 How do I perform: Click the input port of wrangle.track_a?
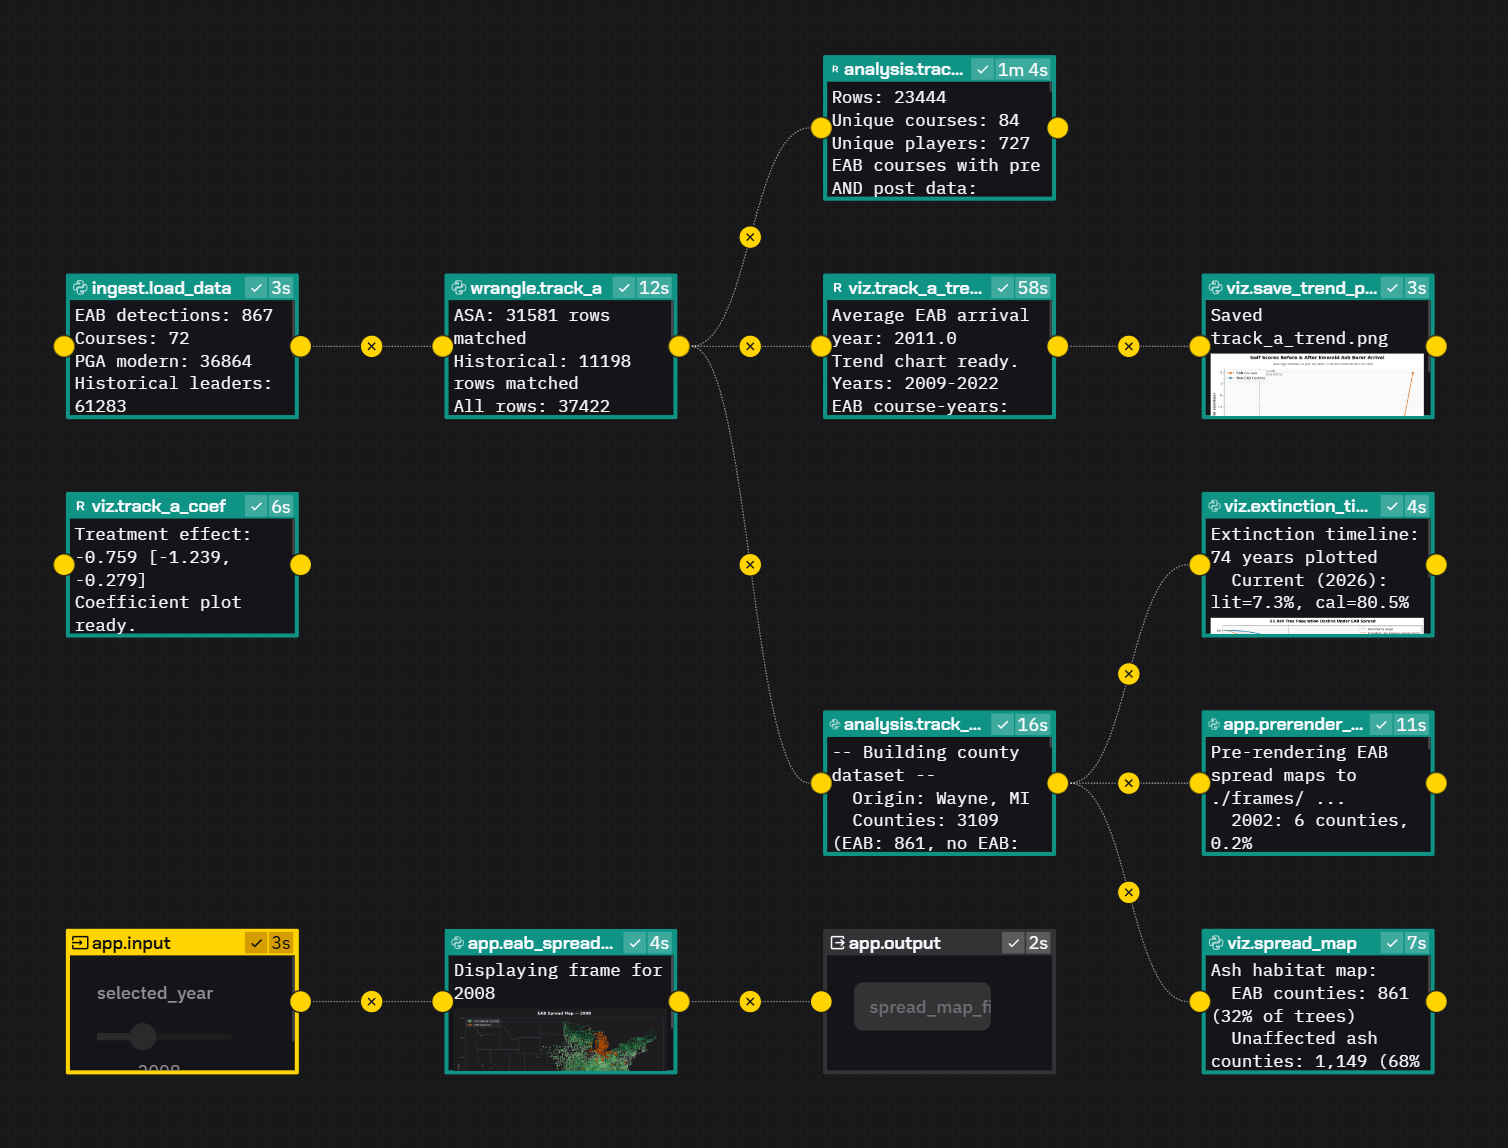coord(443,347)
